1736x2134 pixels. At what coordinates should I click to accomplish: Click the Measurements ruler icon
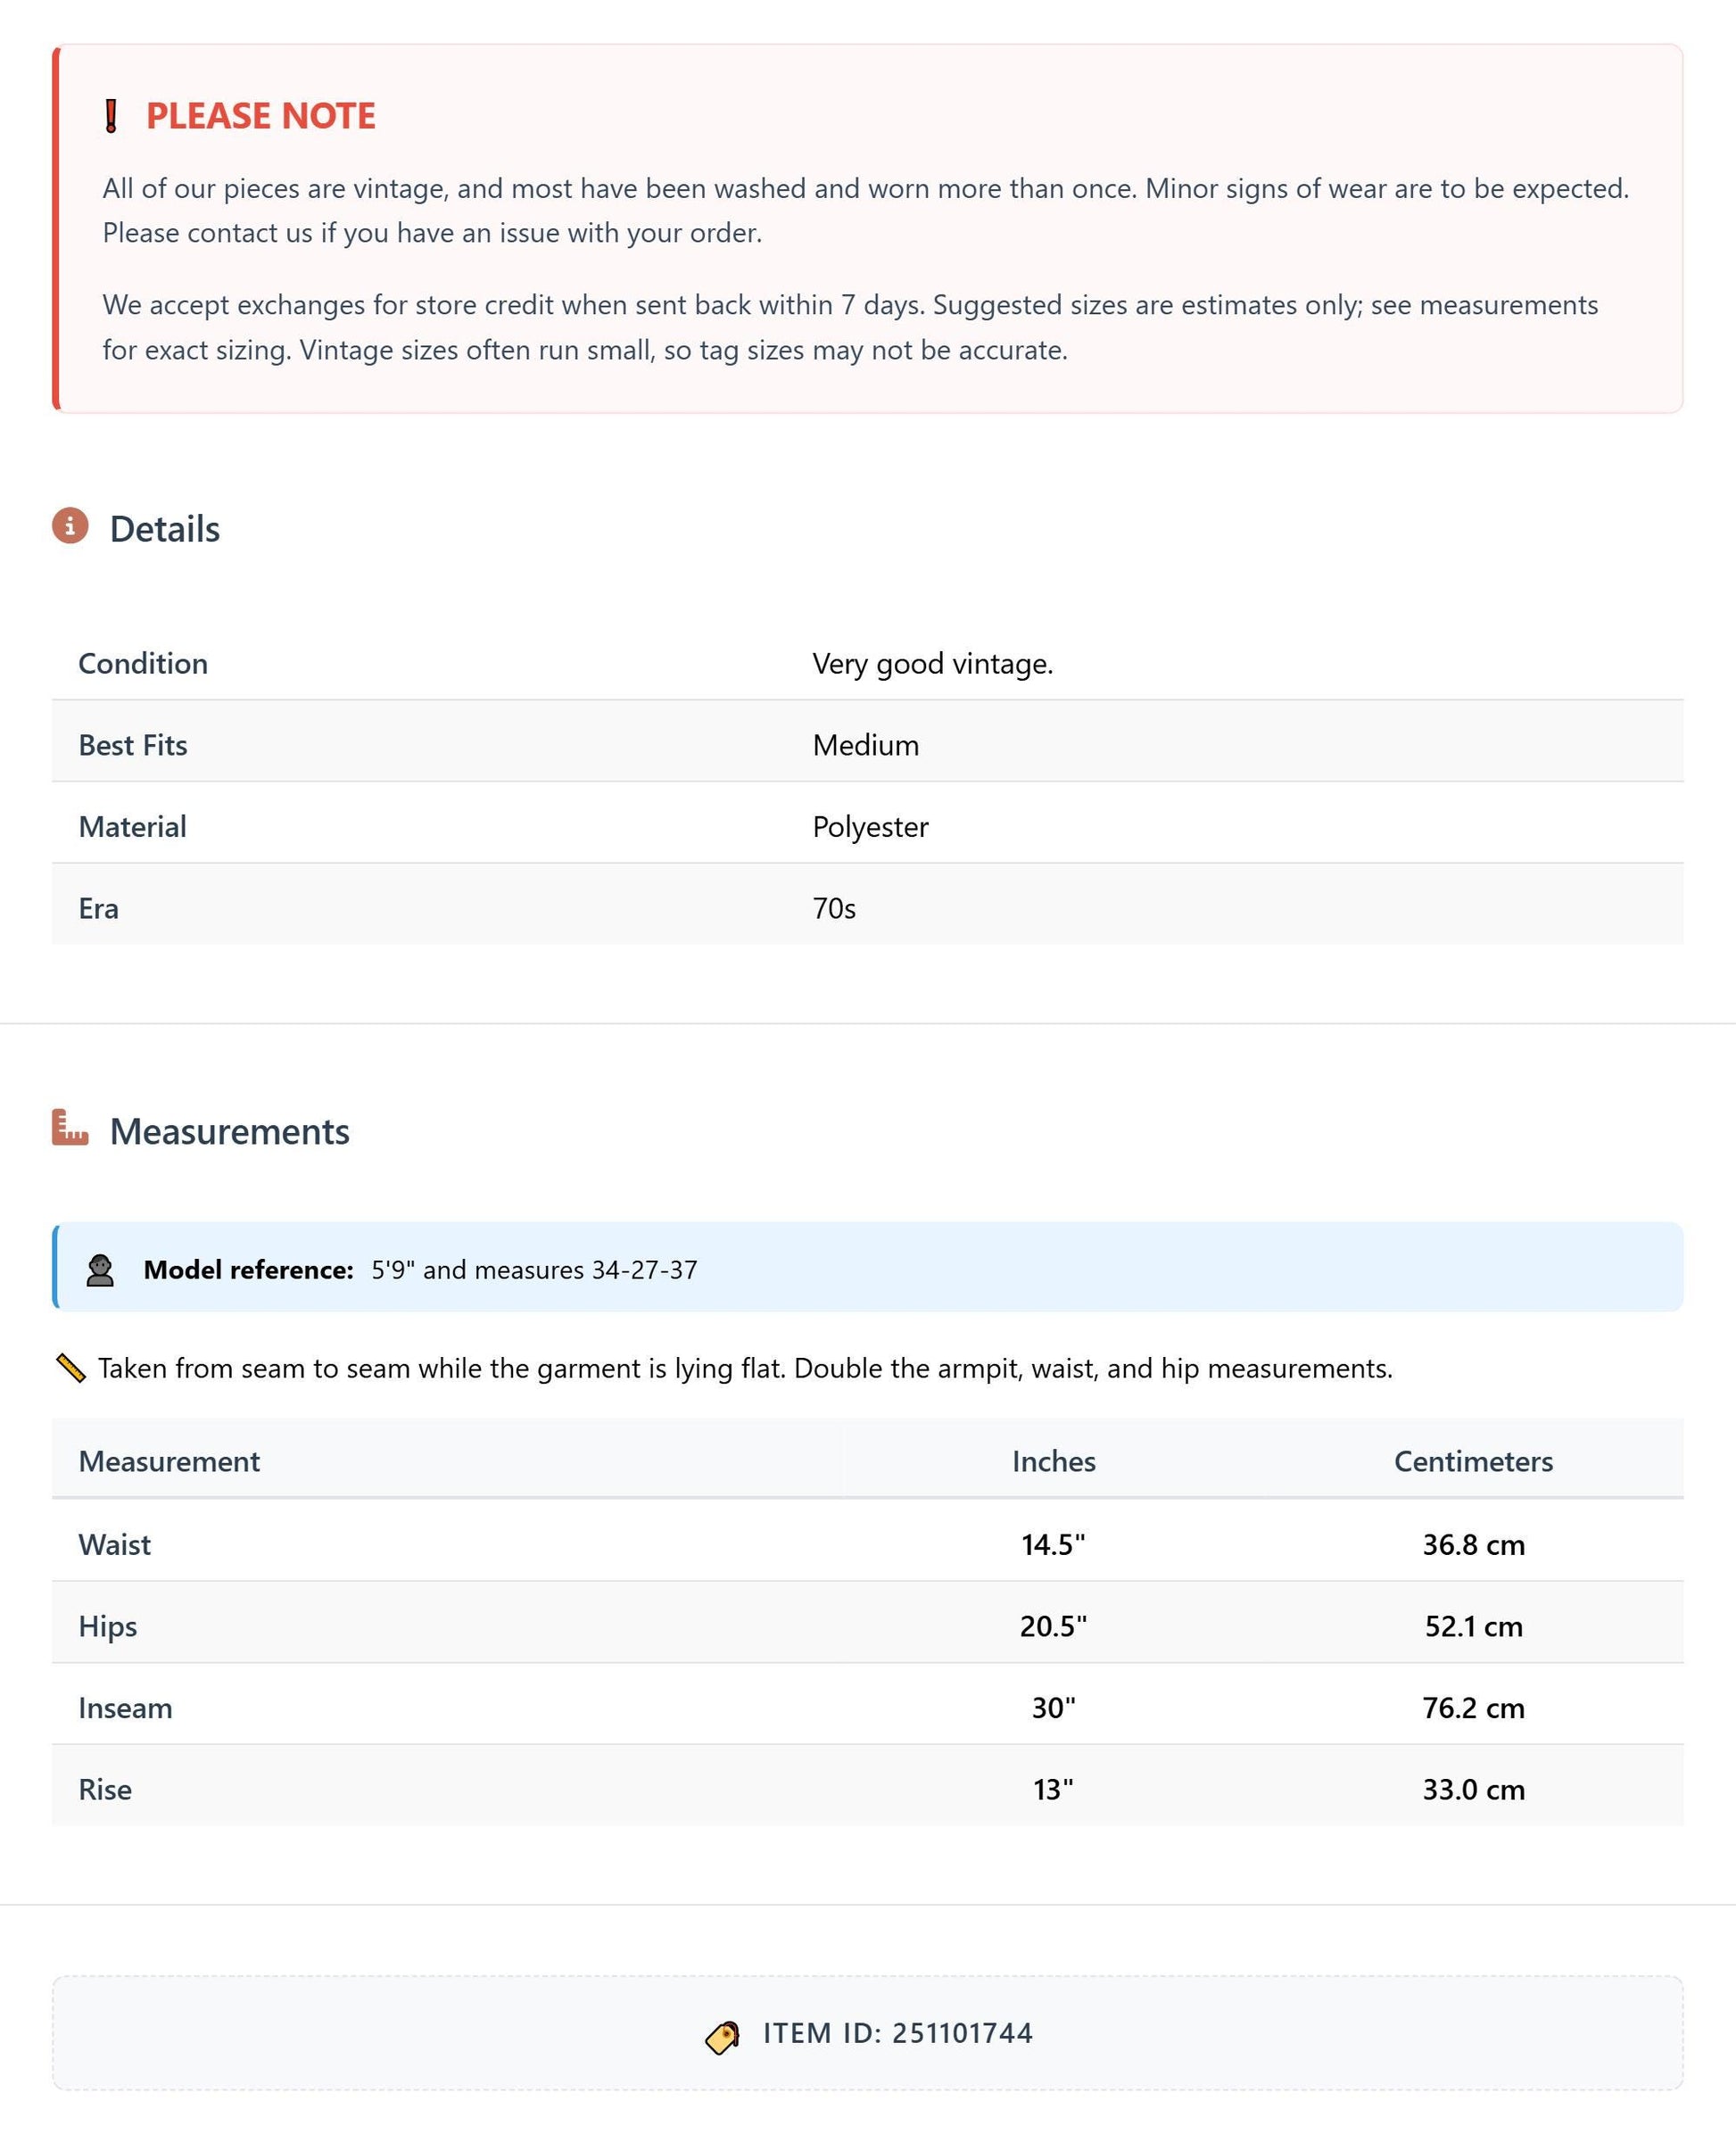pyautogui.click(x=70, y=1127)
